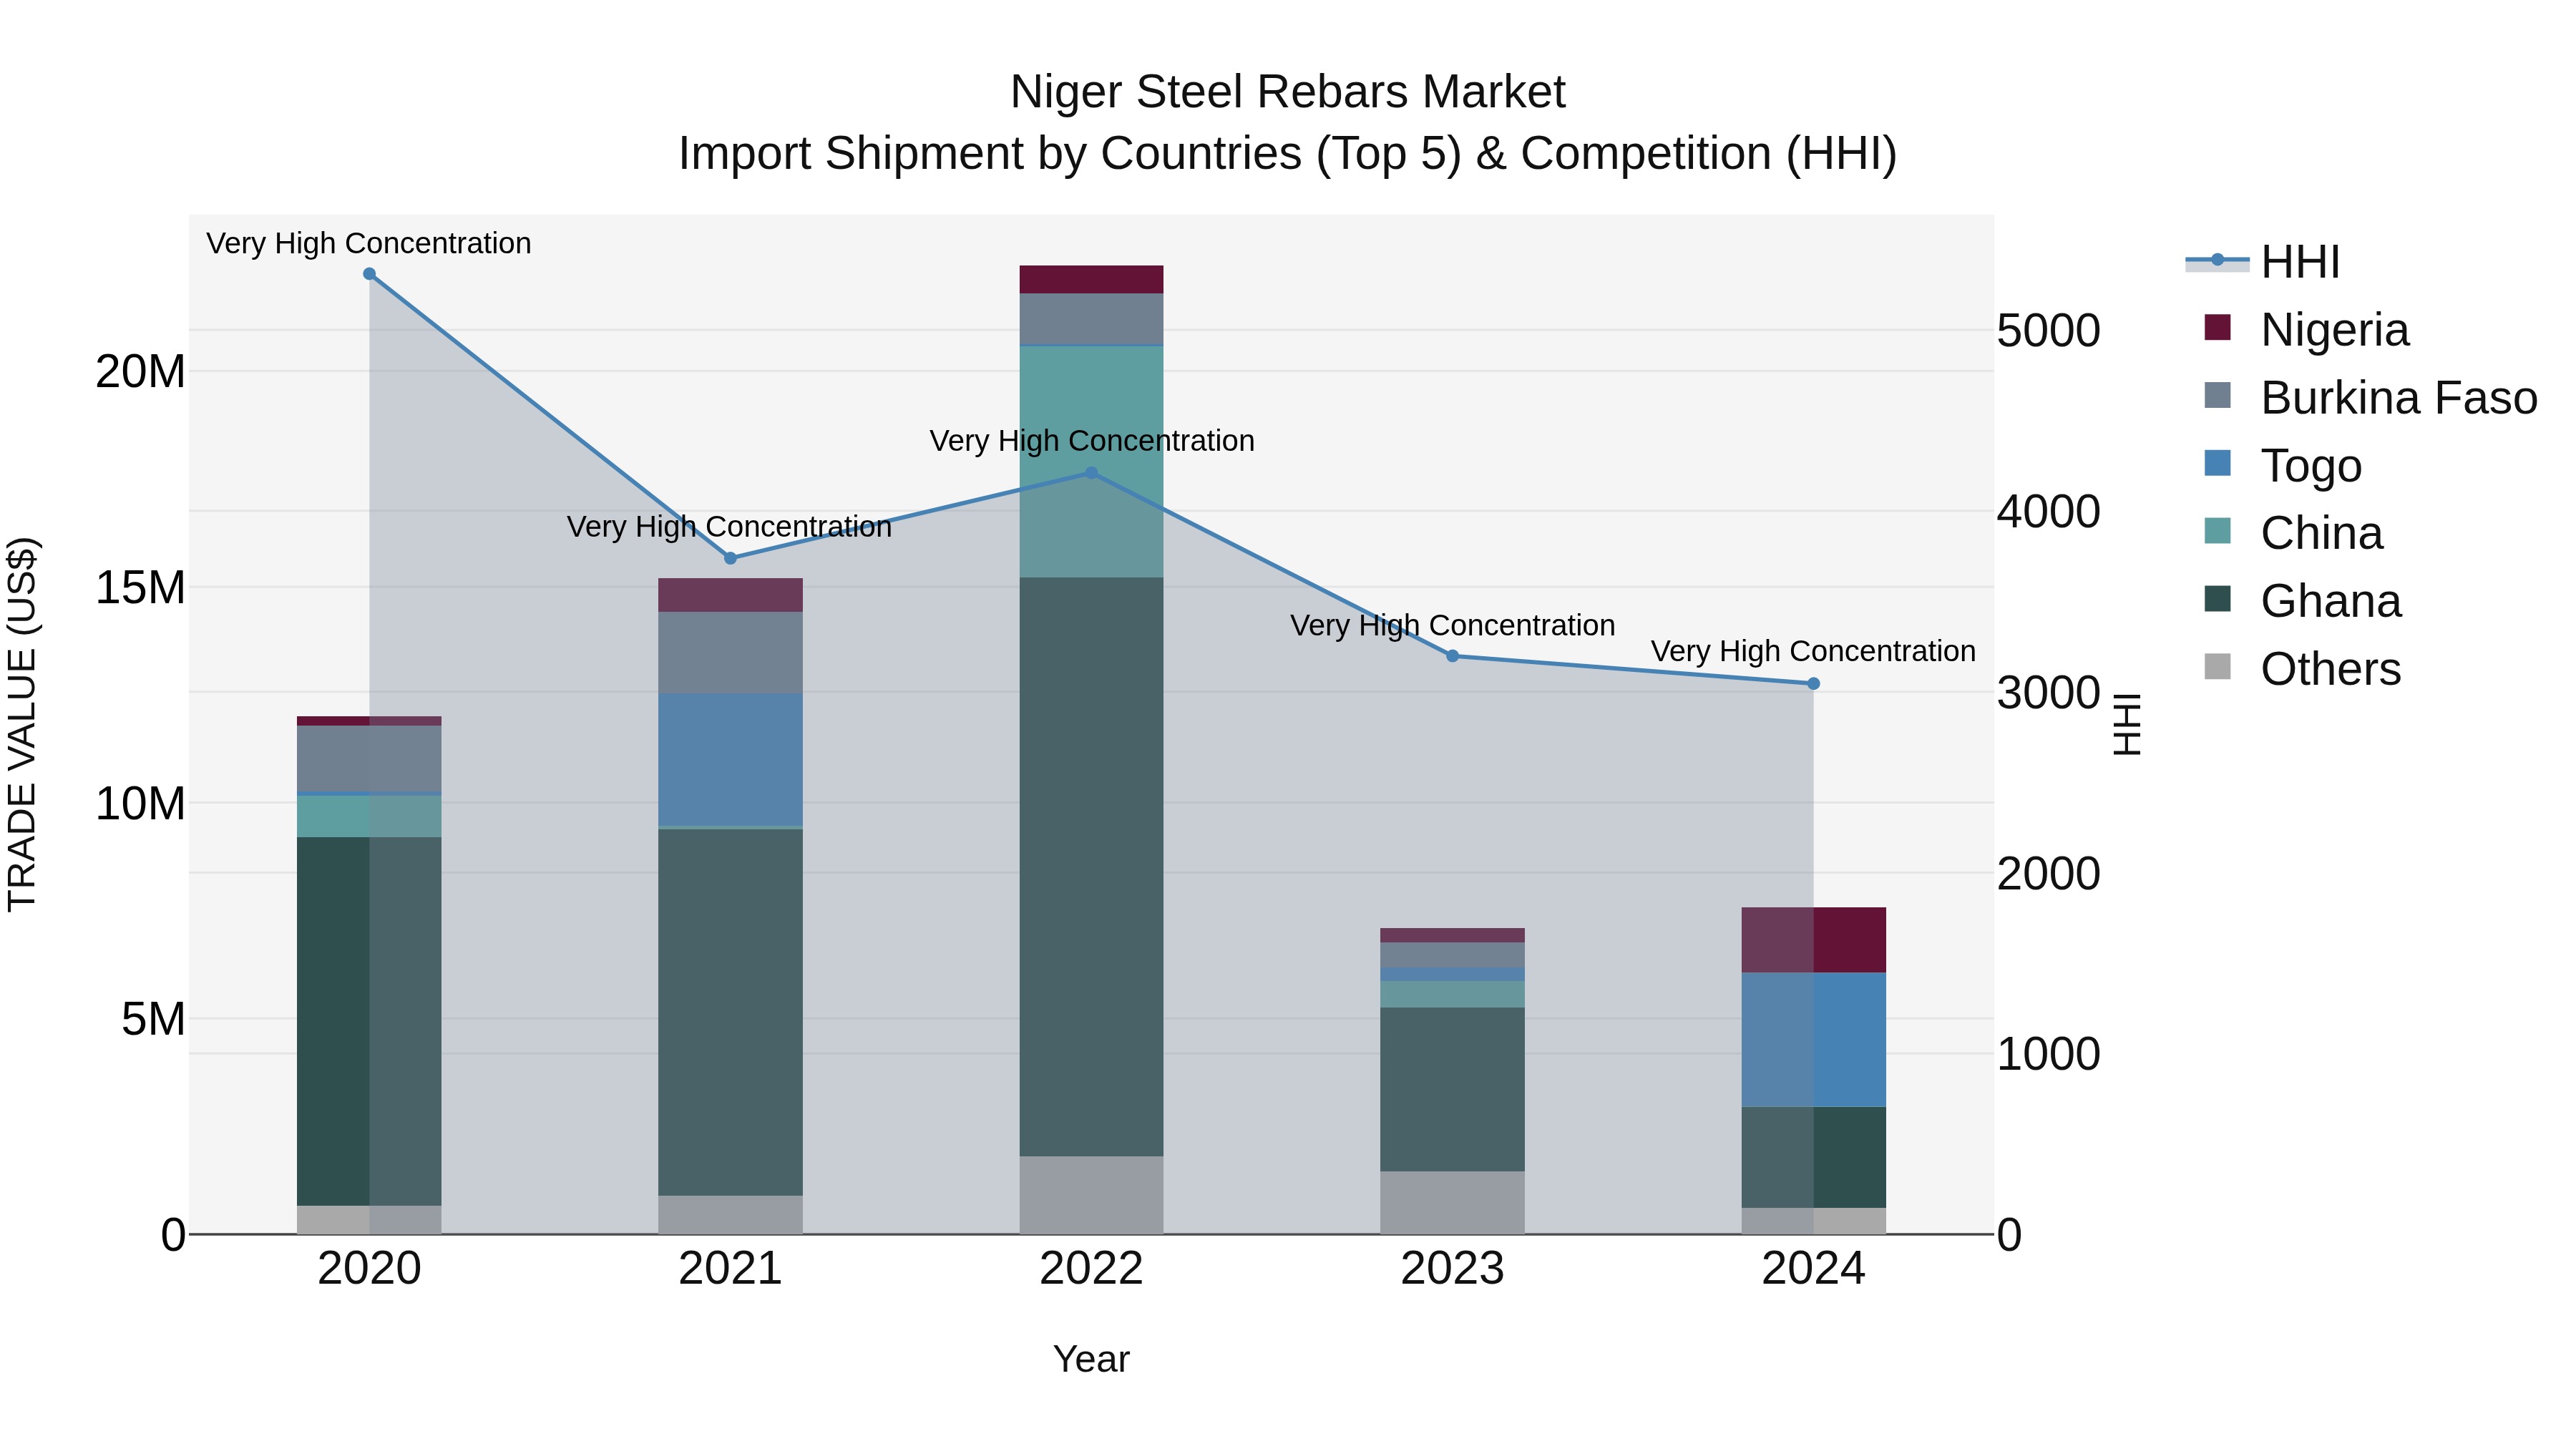Click the 2023 x-axis label
The height and width of the screenshot is (1449, 2576).
point(1452,1269)
